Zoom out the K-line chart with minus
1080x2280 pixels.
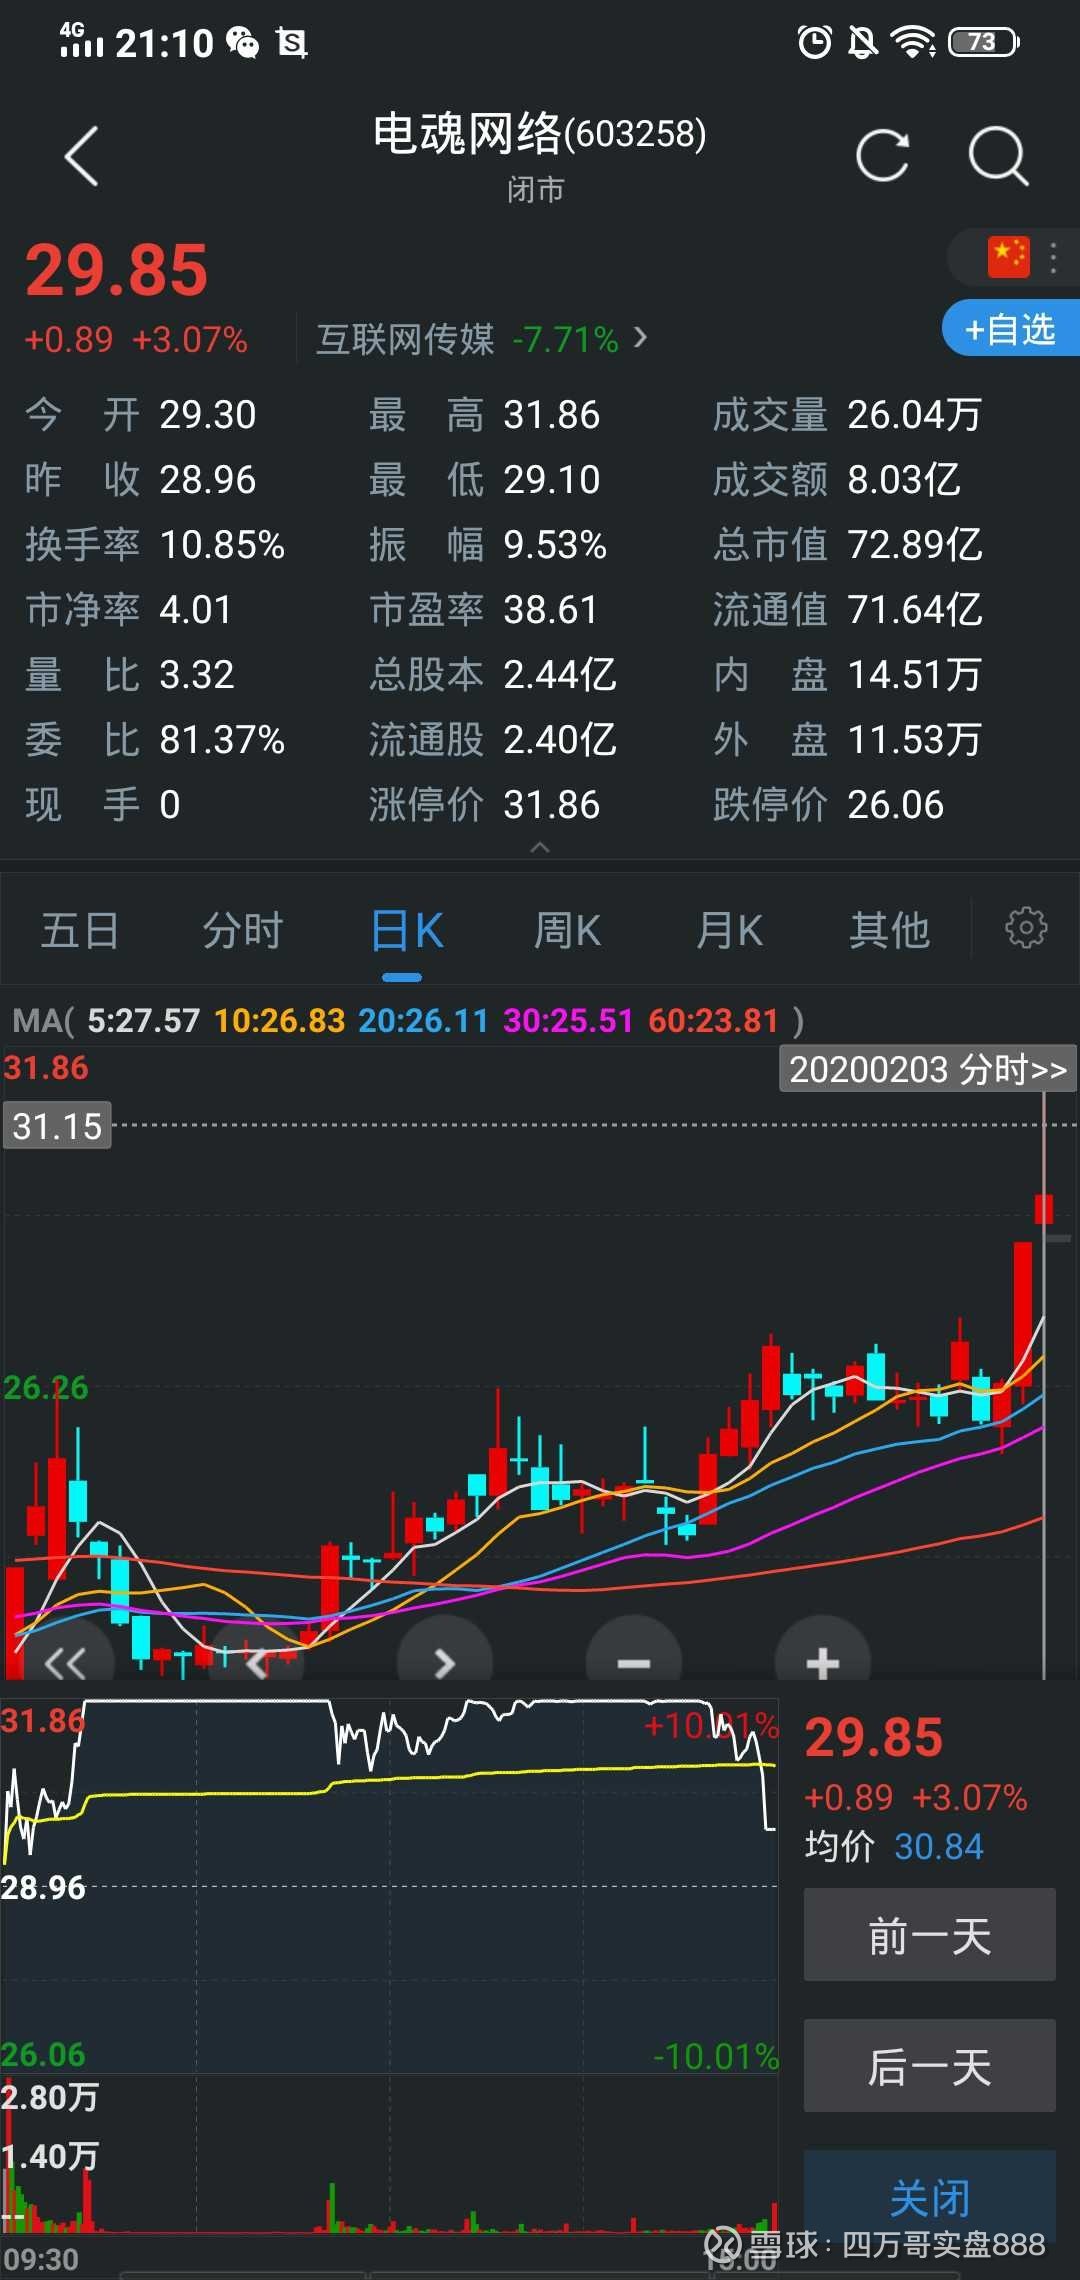point(634,1663)
